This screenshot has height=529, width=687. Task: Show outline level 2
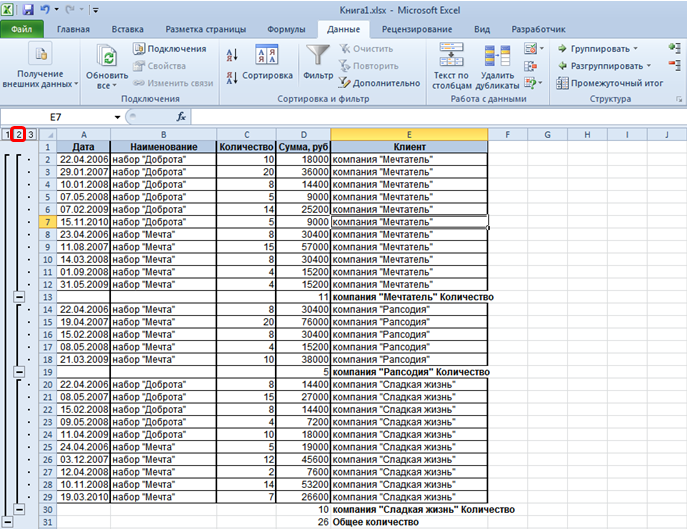coord(19,134)
